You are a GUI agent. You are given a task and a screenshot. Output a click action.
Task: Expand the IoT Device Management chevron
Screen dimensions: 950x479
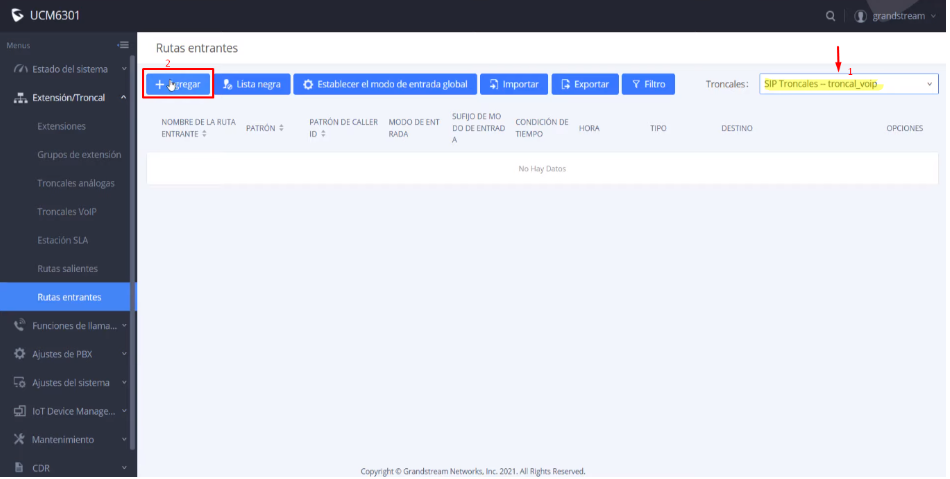click(124, 411)
